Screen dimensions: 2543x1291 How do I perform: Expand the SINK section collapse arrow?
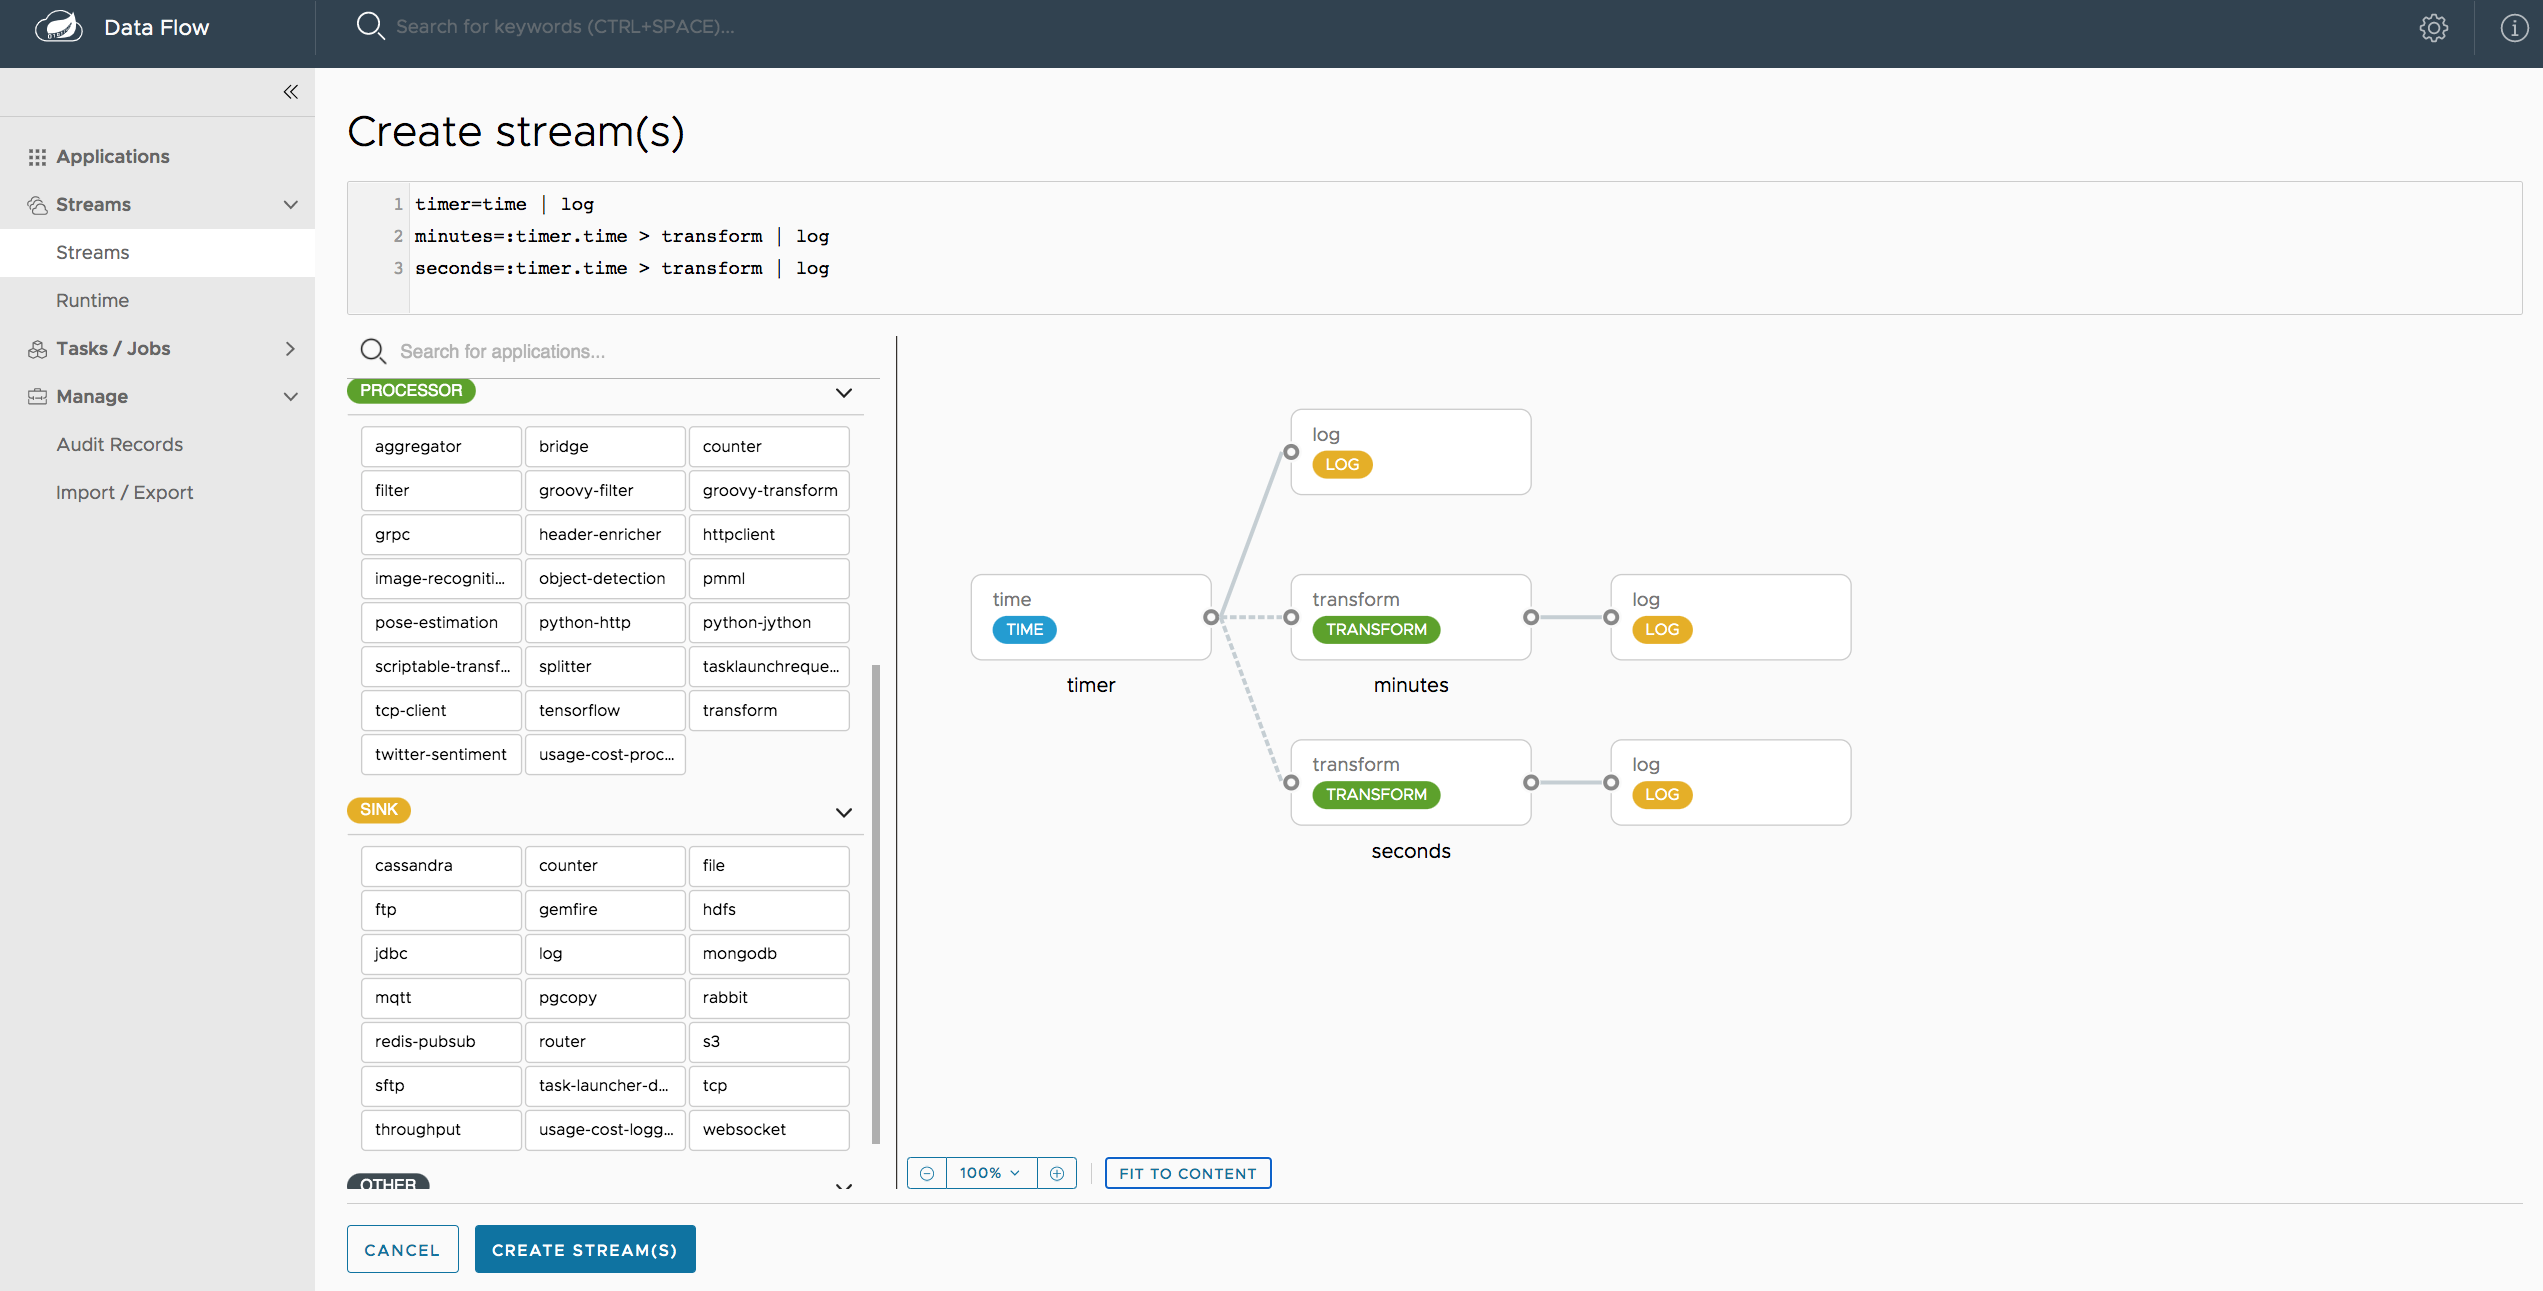841,810
